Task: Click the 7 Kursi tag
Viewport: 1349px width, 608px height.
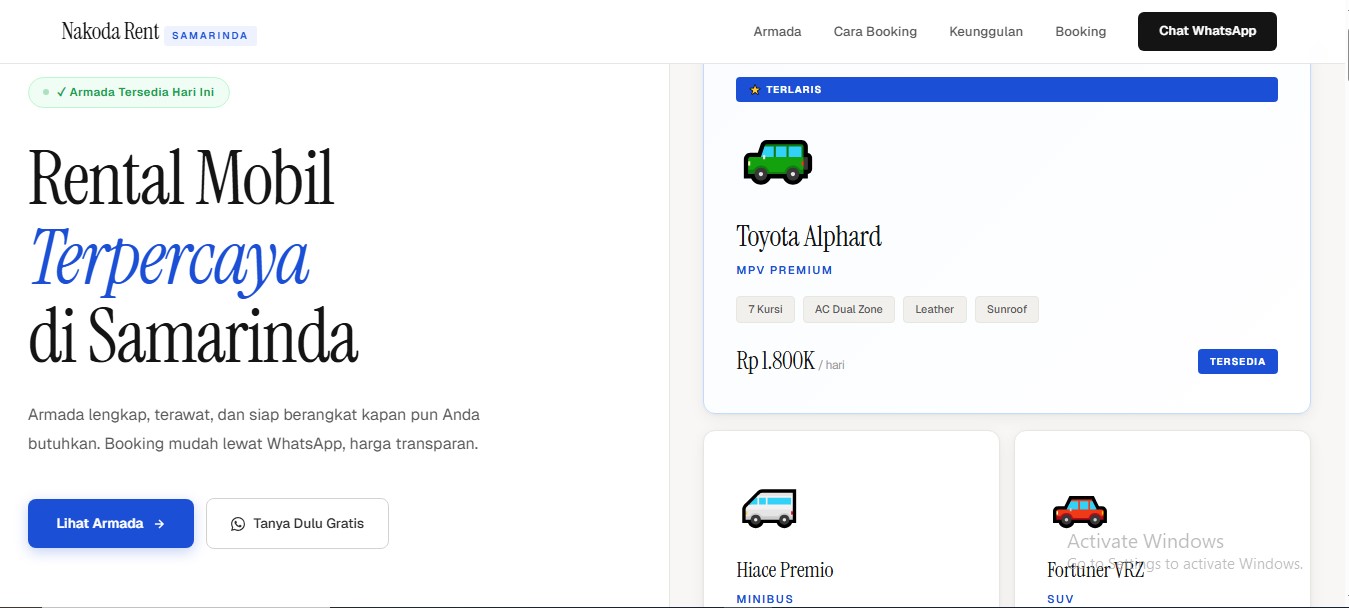Action: (x=765, y=309)
